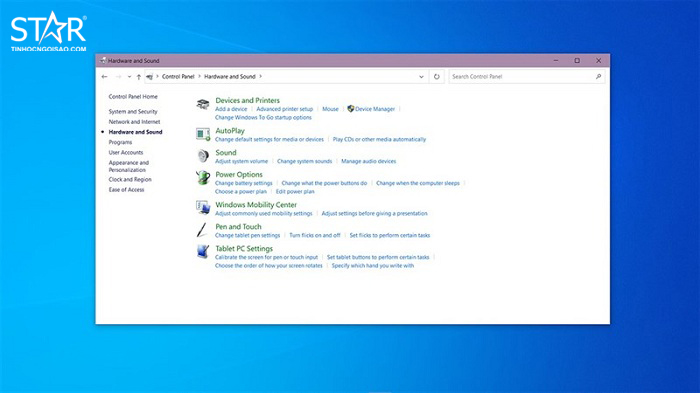
Task: Refresh the Control Panel view
Action: click(437, 77)
